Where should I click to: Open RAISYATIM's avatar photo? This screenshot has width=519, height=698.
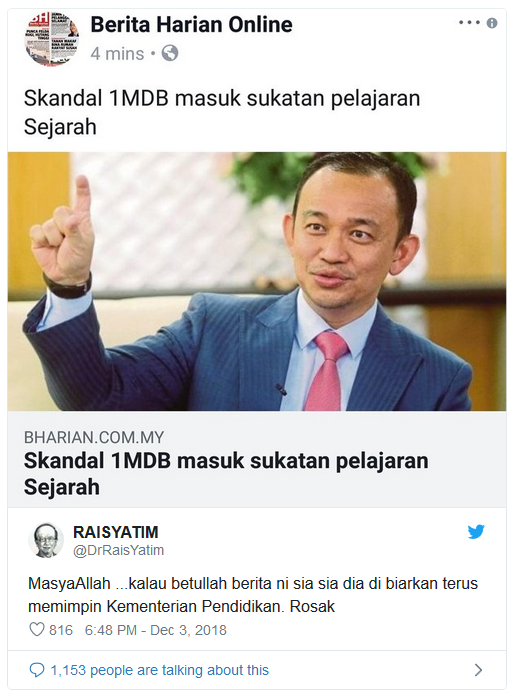[x=46, y=540]
